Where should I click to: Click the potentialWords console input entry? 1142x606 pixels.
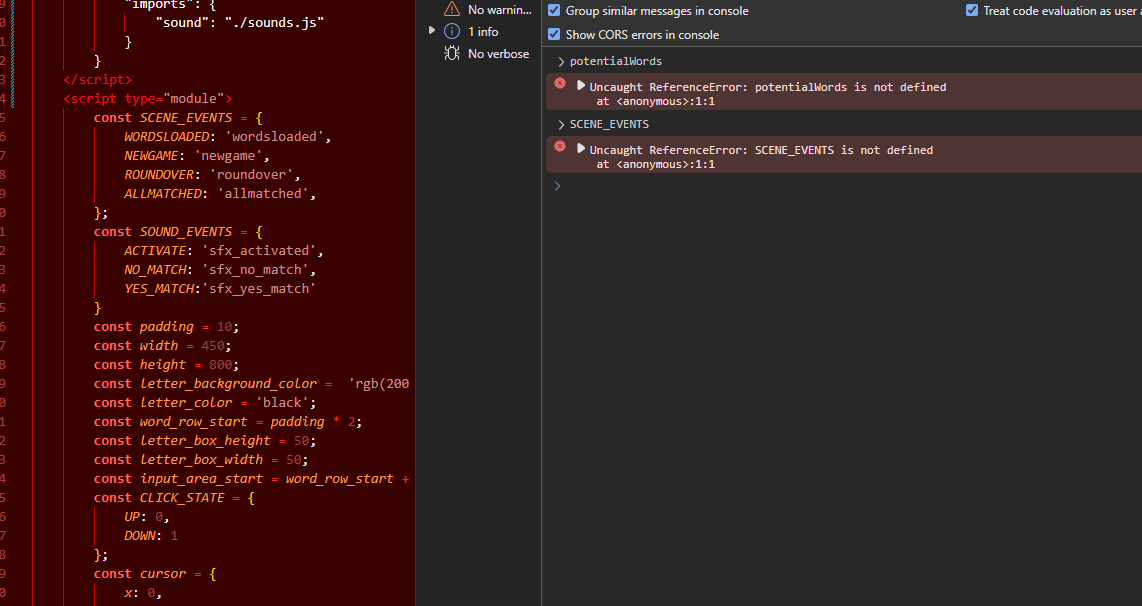click(615, 61)
